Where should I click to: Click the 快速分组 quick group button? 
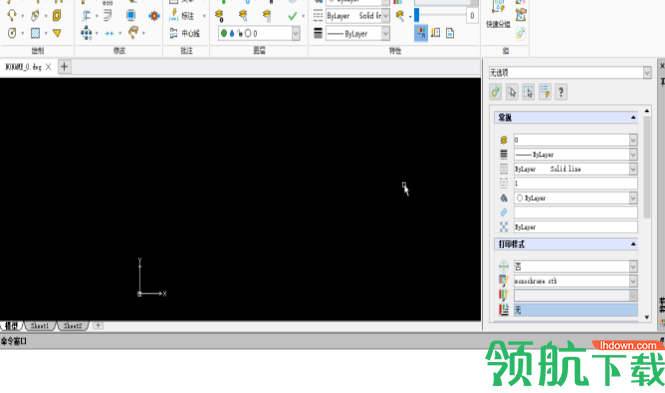point(498,15)
